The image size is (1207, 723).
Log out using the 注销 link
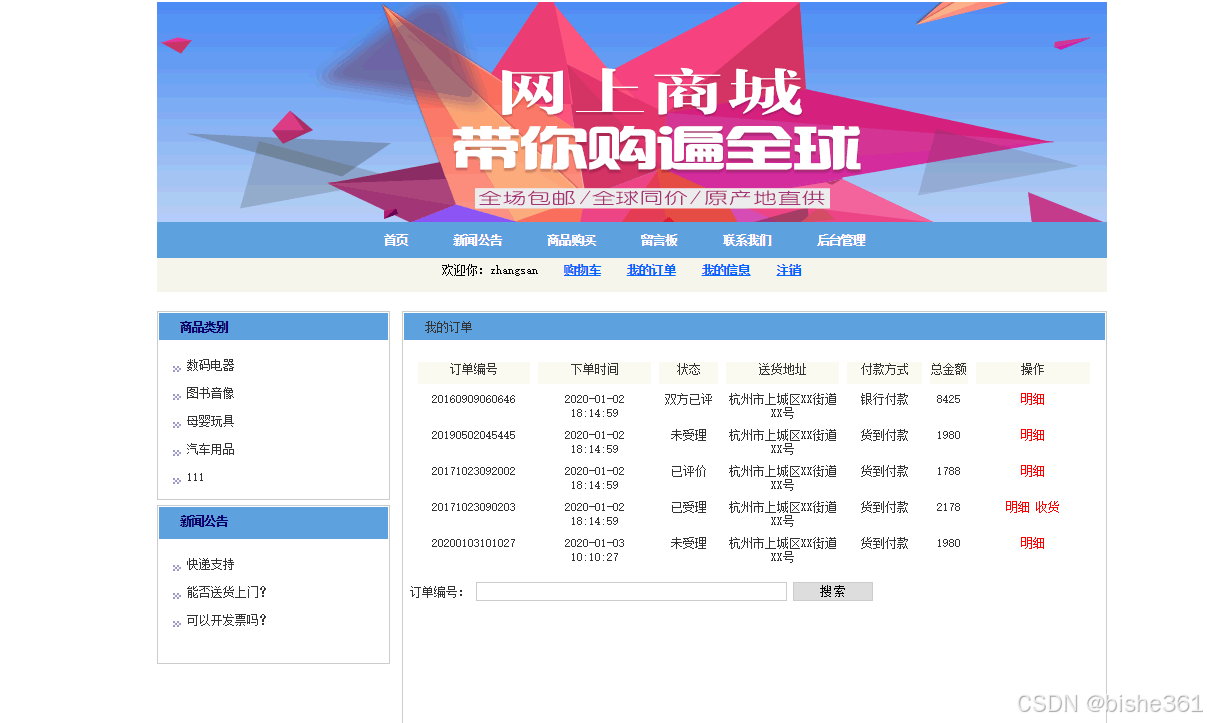[789, 270]
